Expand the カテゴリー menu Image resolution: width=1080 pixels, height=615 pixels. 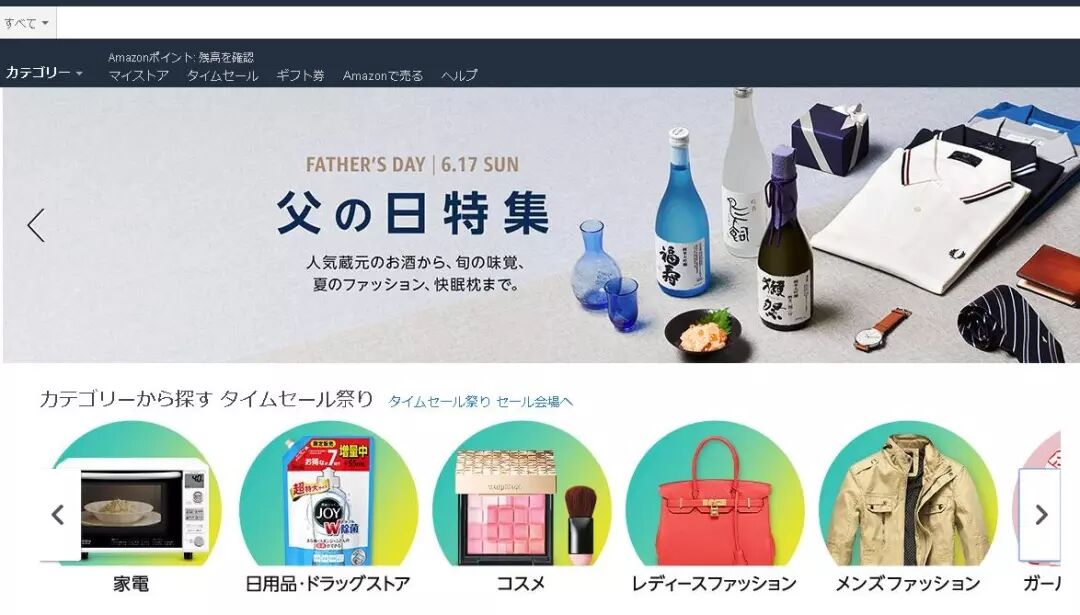pyautogui.click(x=44, y=72)
